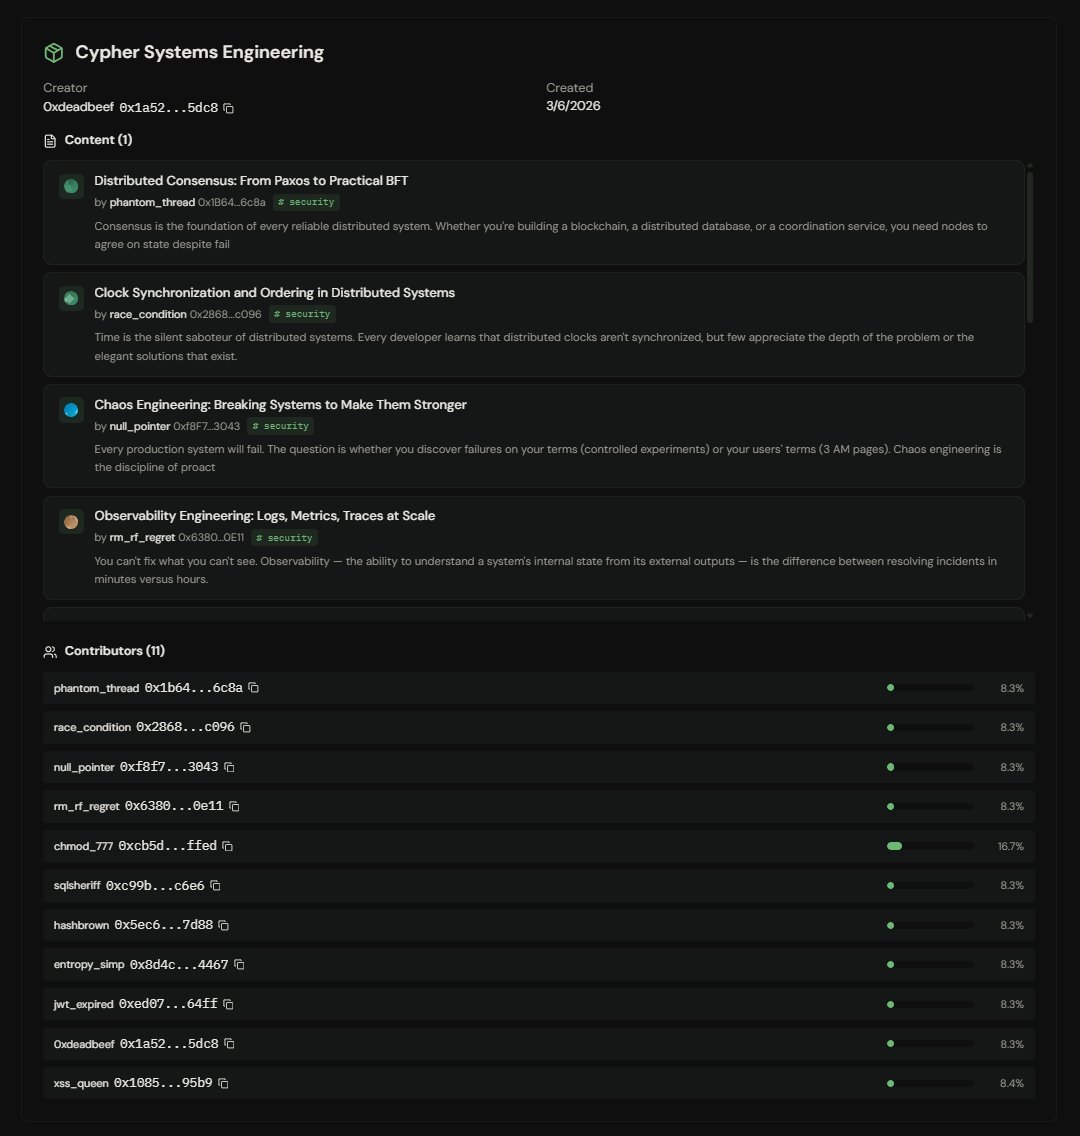Copy the creator's wallet address
Viewport: 1080px width, 1136px height.
pos(228,108)
